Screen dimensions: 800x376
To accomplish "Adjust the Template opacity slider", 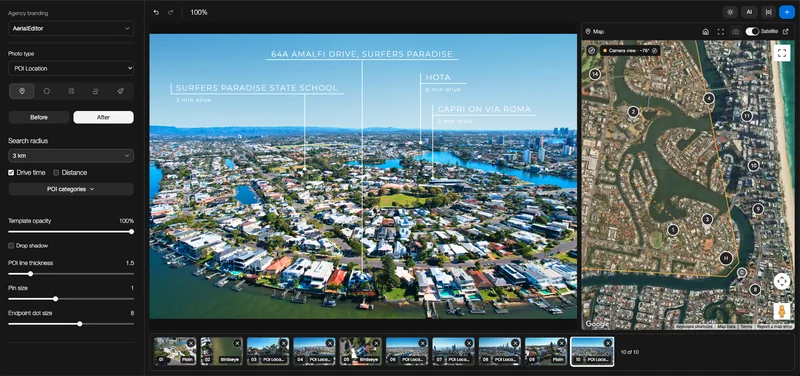I will click(71, 232).
